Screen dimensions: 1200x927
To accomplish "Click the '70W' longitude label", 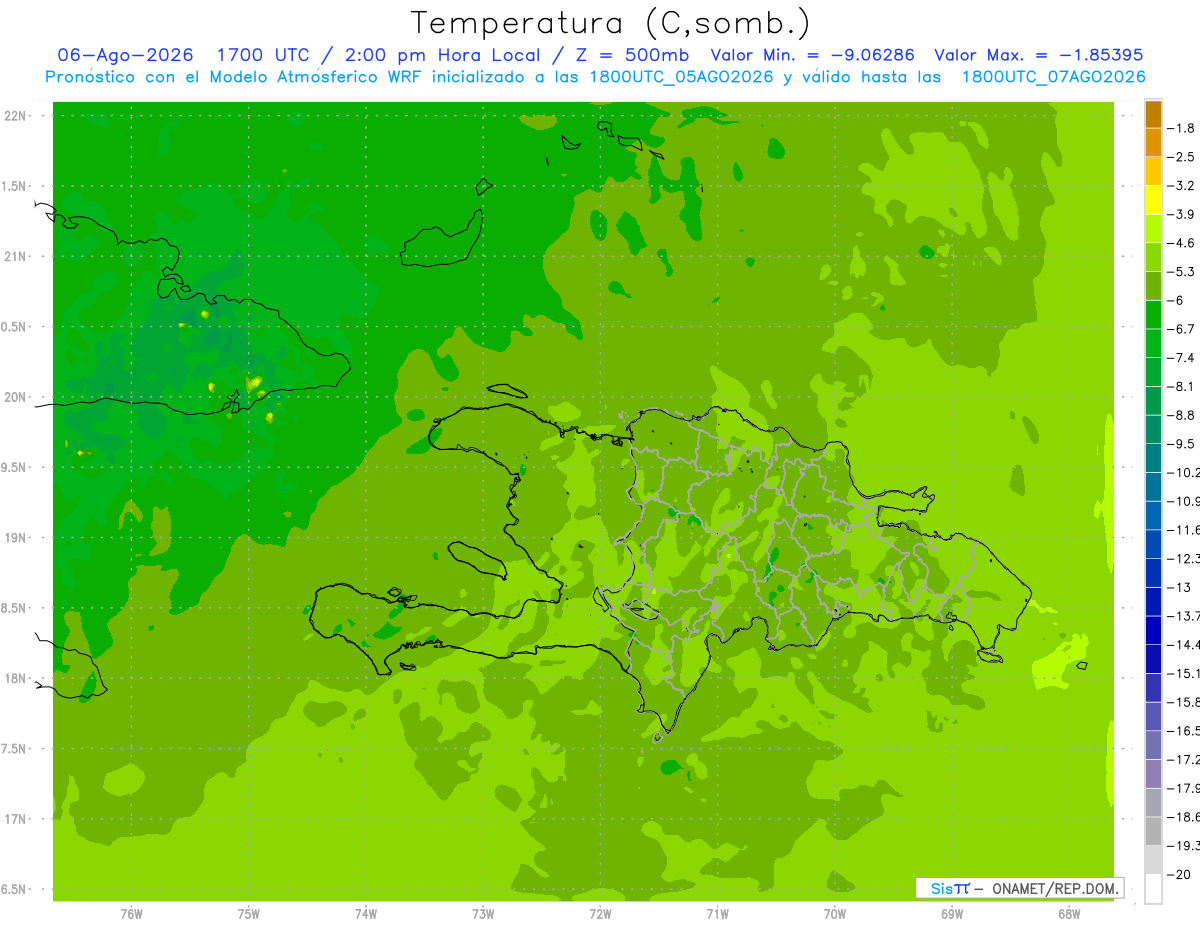I will tap(835, 914).
